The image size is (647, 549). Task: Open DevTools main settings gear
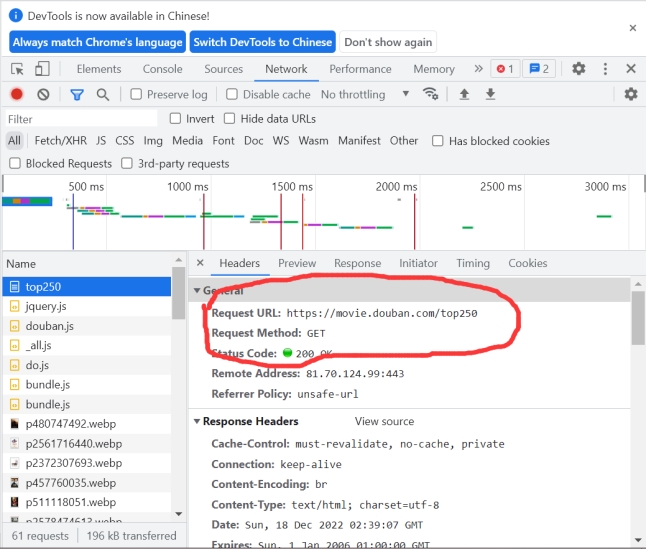(x=579, y=69)
